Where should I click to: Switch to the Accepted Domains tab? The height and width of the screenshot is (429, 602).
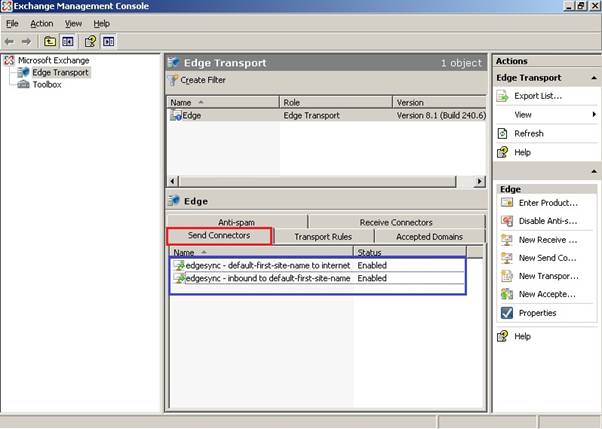click(x=429, y=237)
